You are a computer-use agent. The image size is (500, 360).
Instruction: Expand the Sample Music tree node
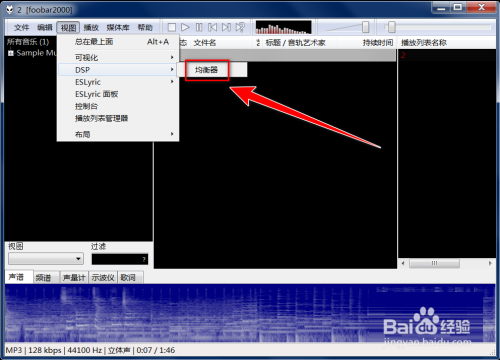click(x=11, y=53)
